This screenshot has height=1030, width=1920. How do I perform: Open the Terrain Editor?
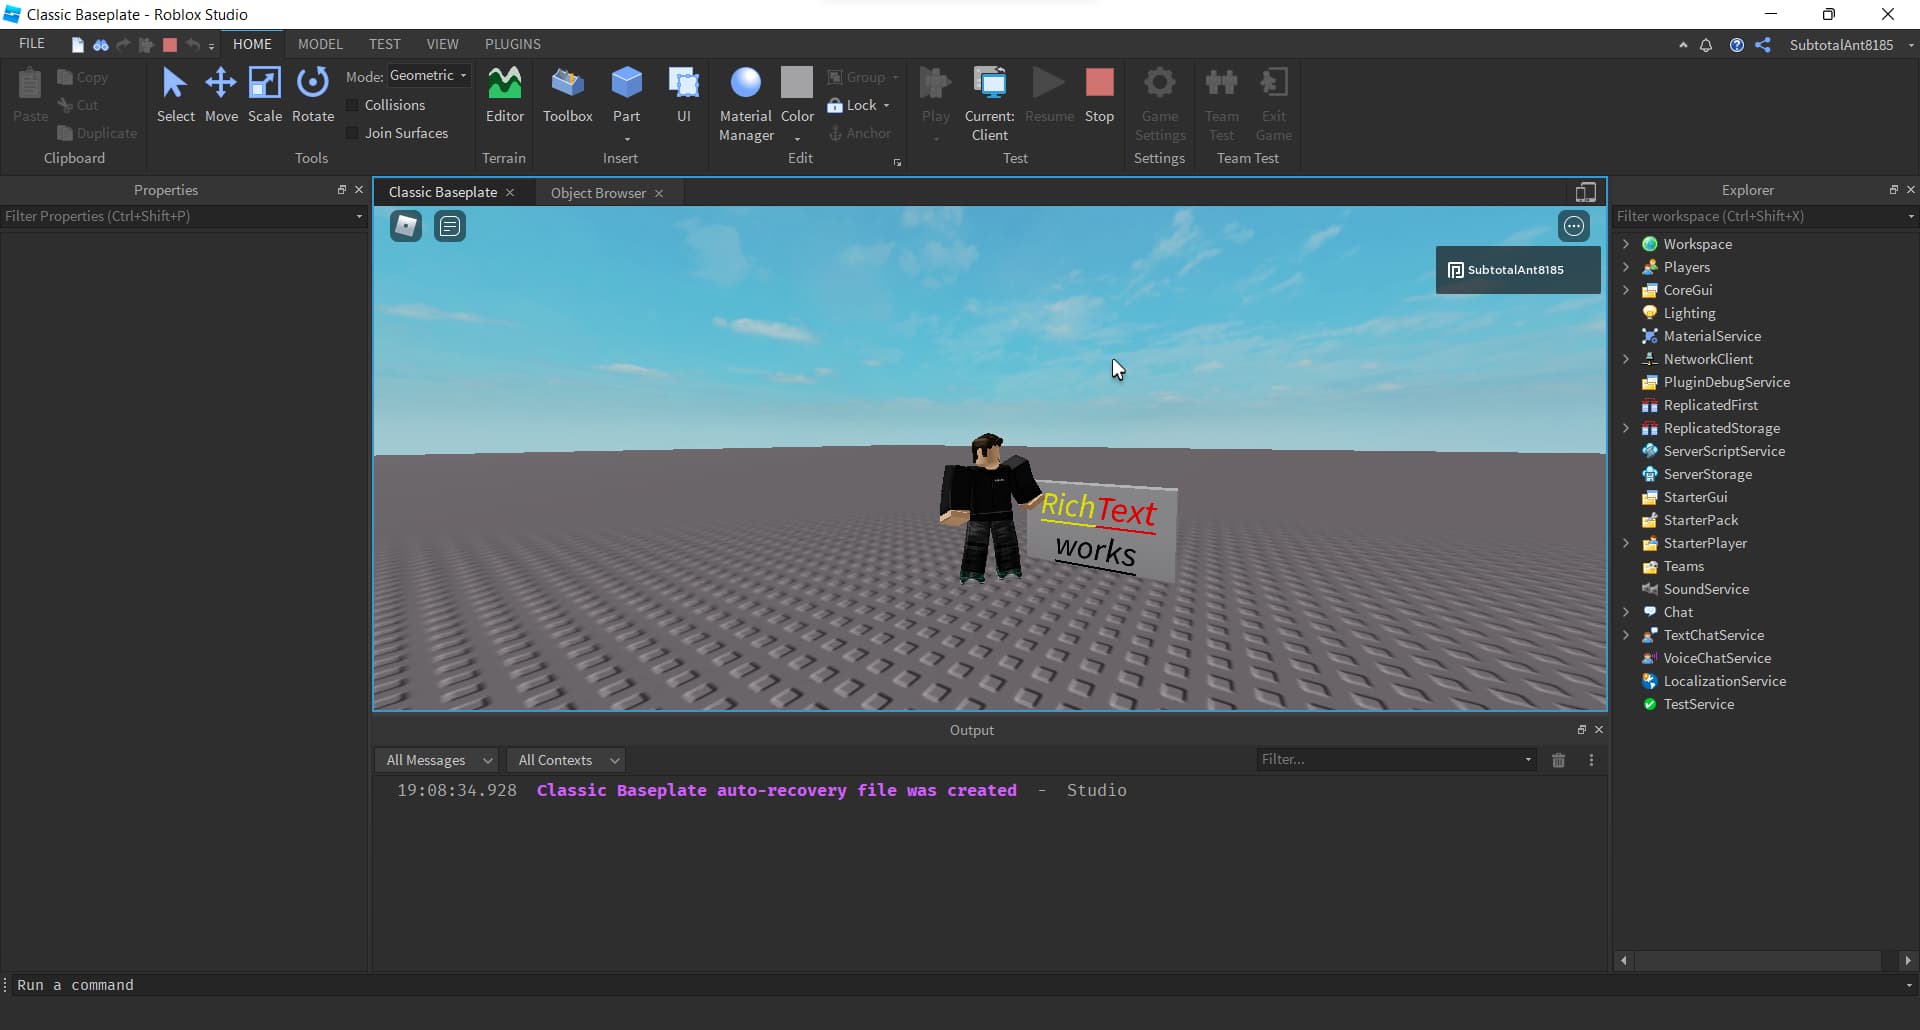coord(504,95)
